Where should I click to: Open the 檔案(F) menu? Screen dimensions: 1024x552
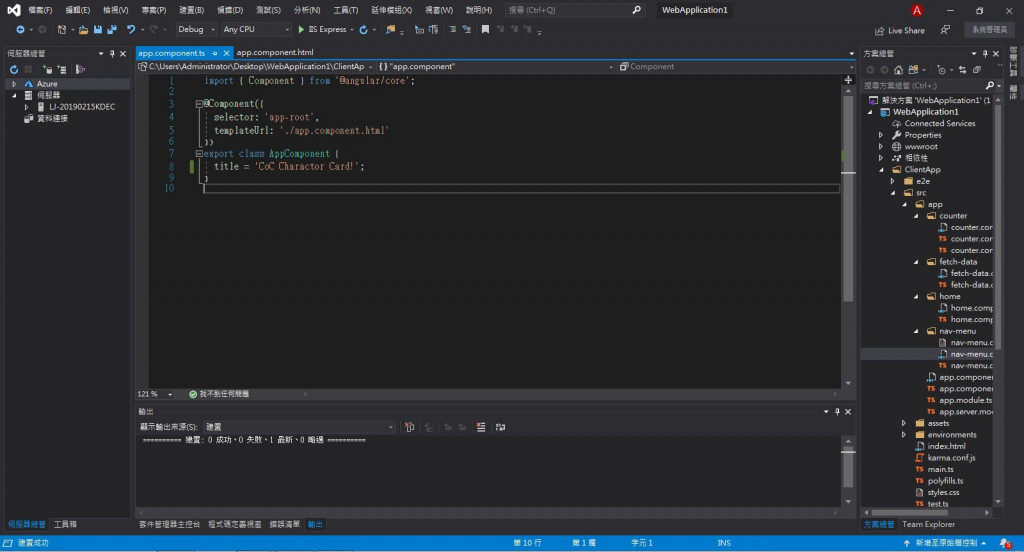click(40, 10)
